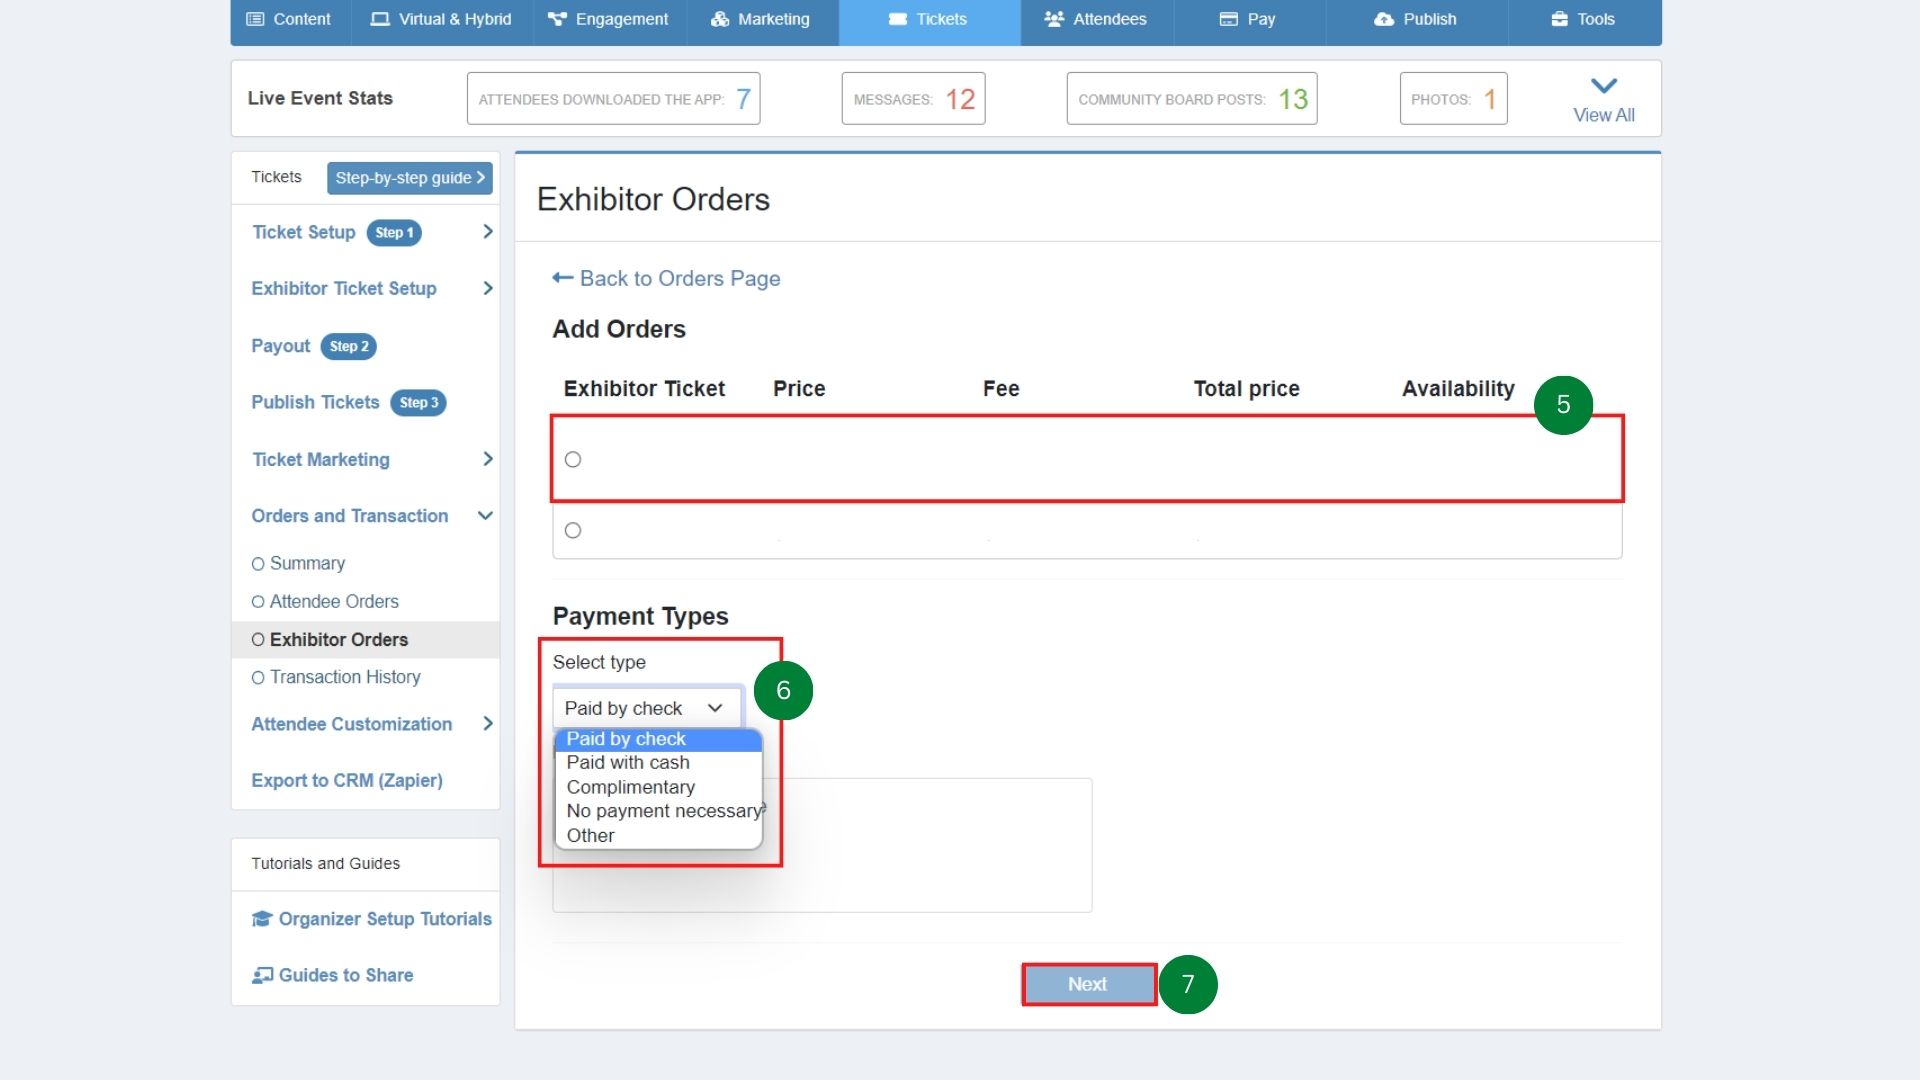Click the Community Board Posts stat box
Image resolution: width=1920 pixels, height=1080 pixels.
pos(1192,98)
